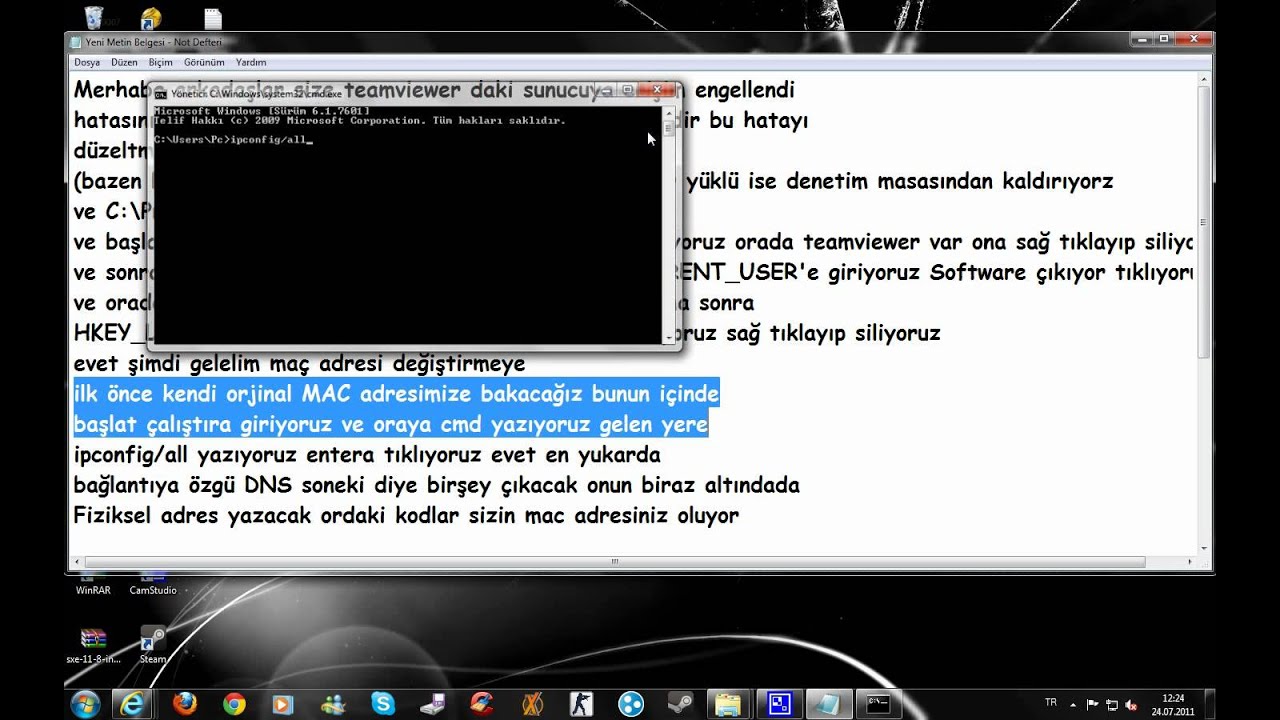Select the Steam desktop shortcut
Image resolution: width=1280 pixels, height=720 pixels.
pyautogui.click(x=153, y=645)
